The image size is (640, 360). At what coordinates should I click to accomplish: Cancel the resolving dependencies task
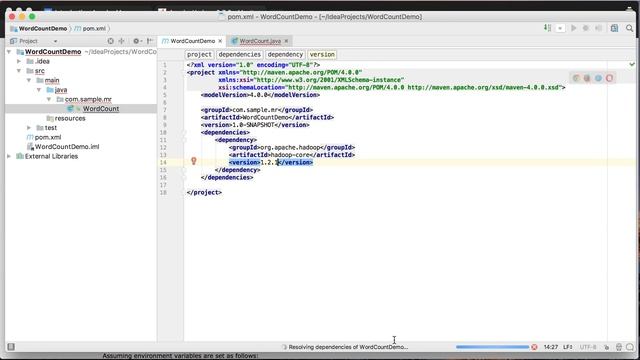click(x=534, y=347)
